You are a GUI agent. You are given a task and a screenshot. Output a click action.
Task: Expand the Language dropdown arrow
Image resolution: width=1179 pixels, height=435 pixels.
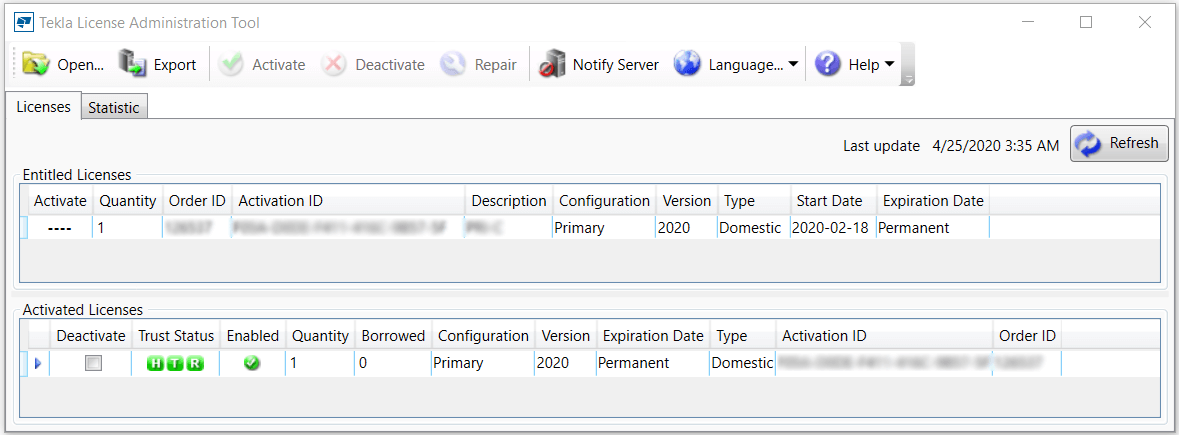click(x=793, y=65)
